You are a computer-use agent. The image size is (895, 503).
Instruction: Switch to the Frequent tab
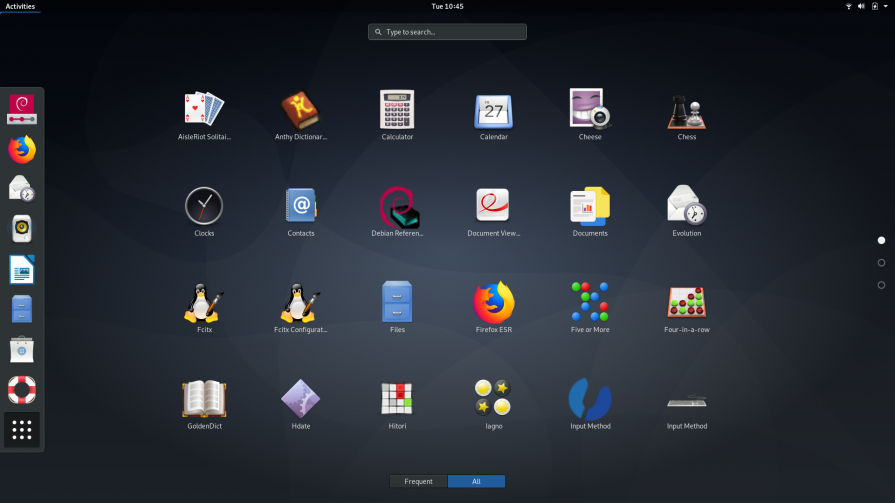418,481
